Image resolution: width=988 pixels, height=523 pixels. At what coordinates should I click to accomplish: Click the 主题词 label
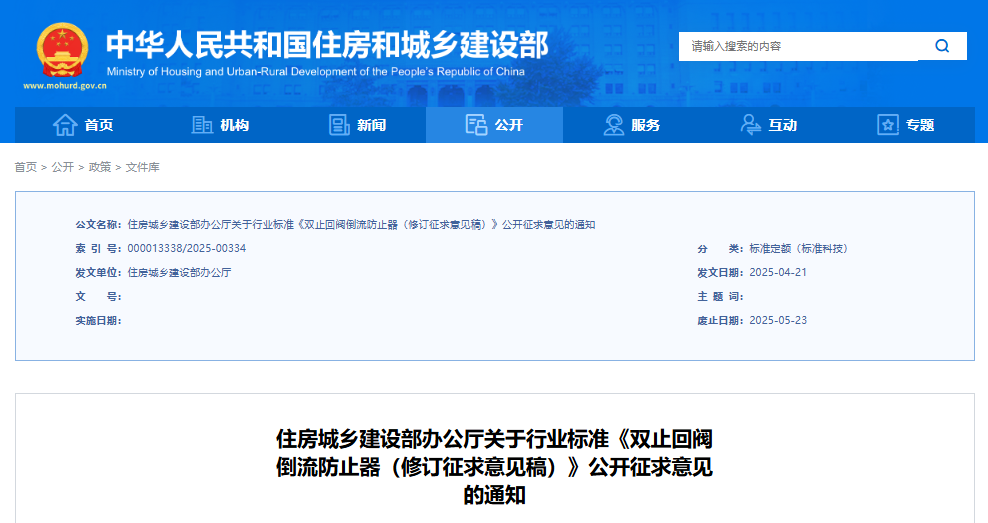click(x=720, y=296)
